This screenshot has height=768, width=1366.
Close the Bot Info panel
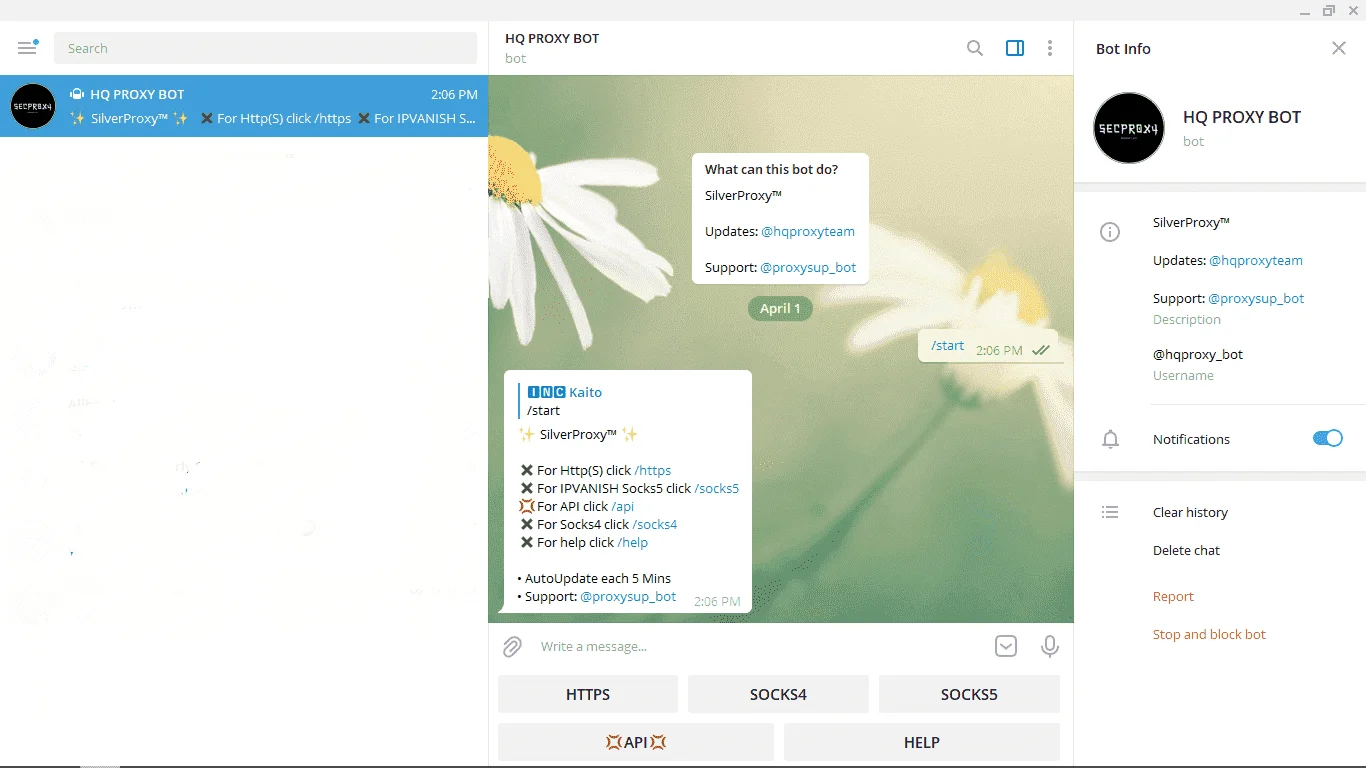1339,48
